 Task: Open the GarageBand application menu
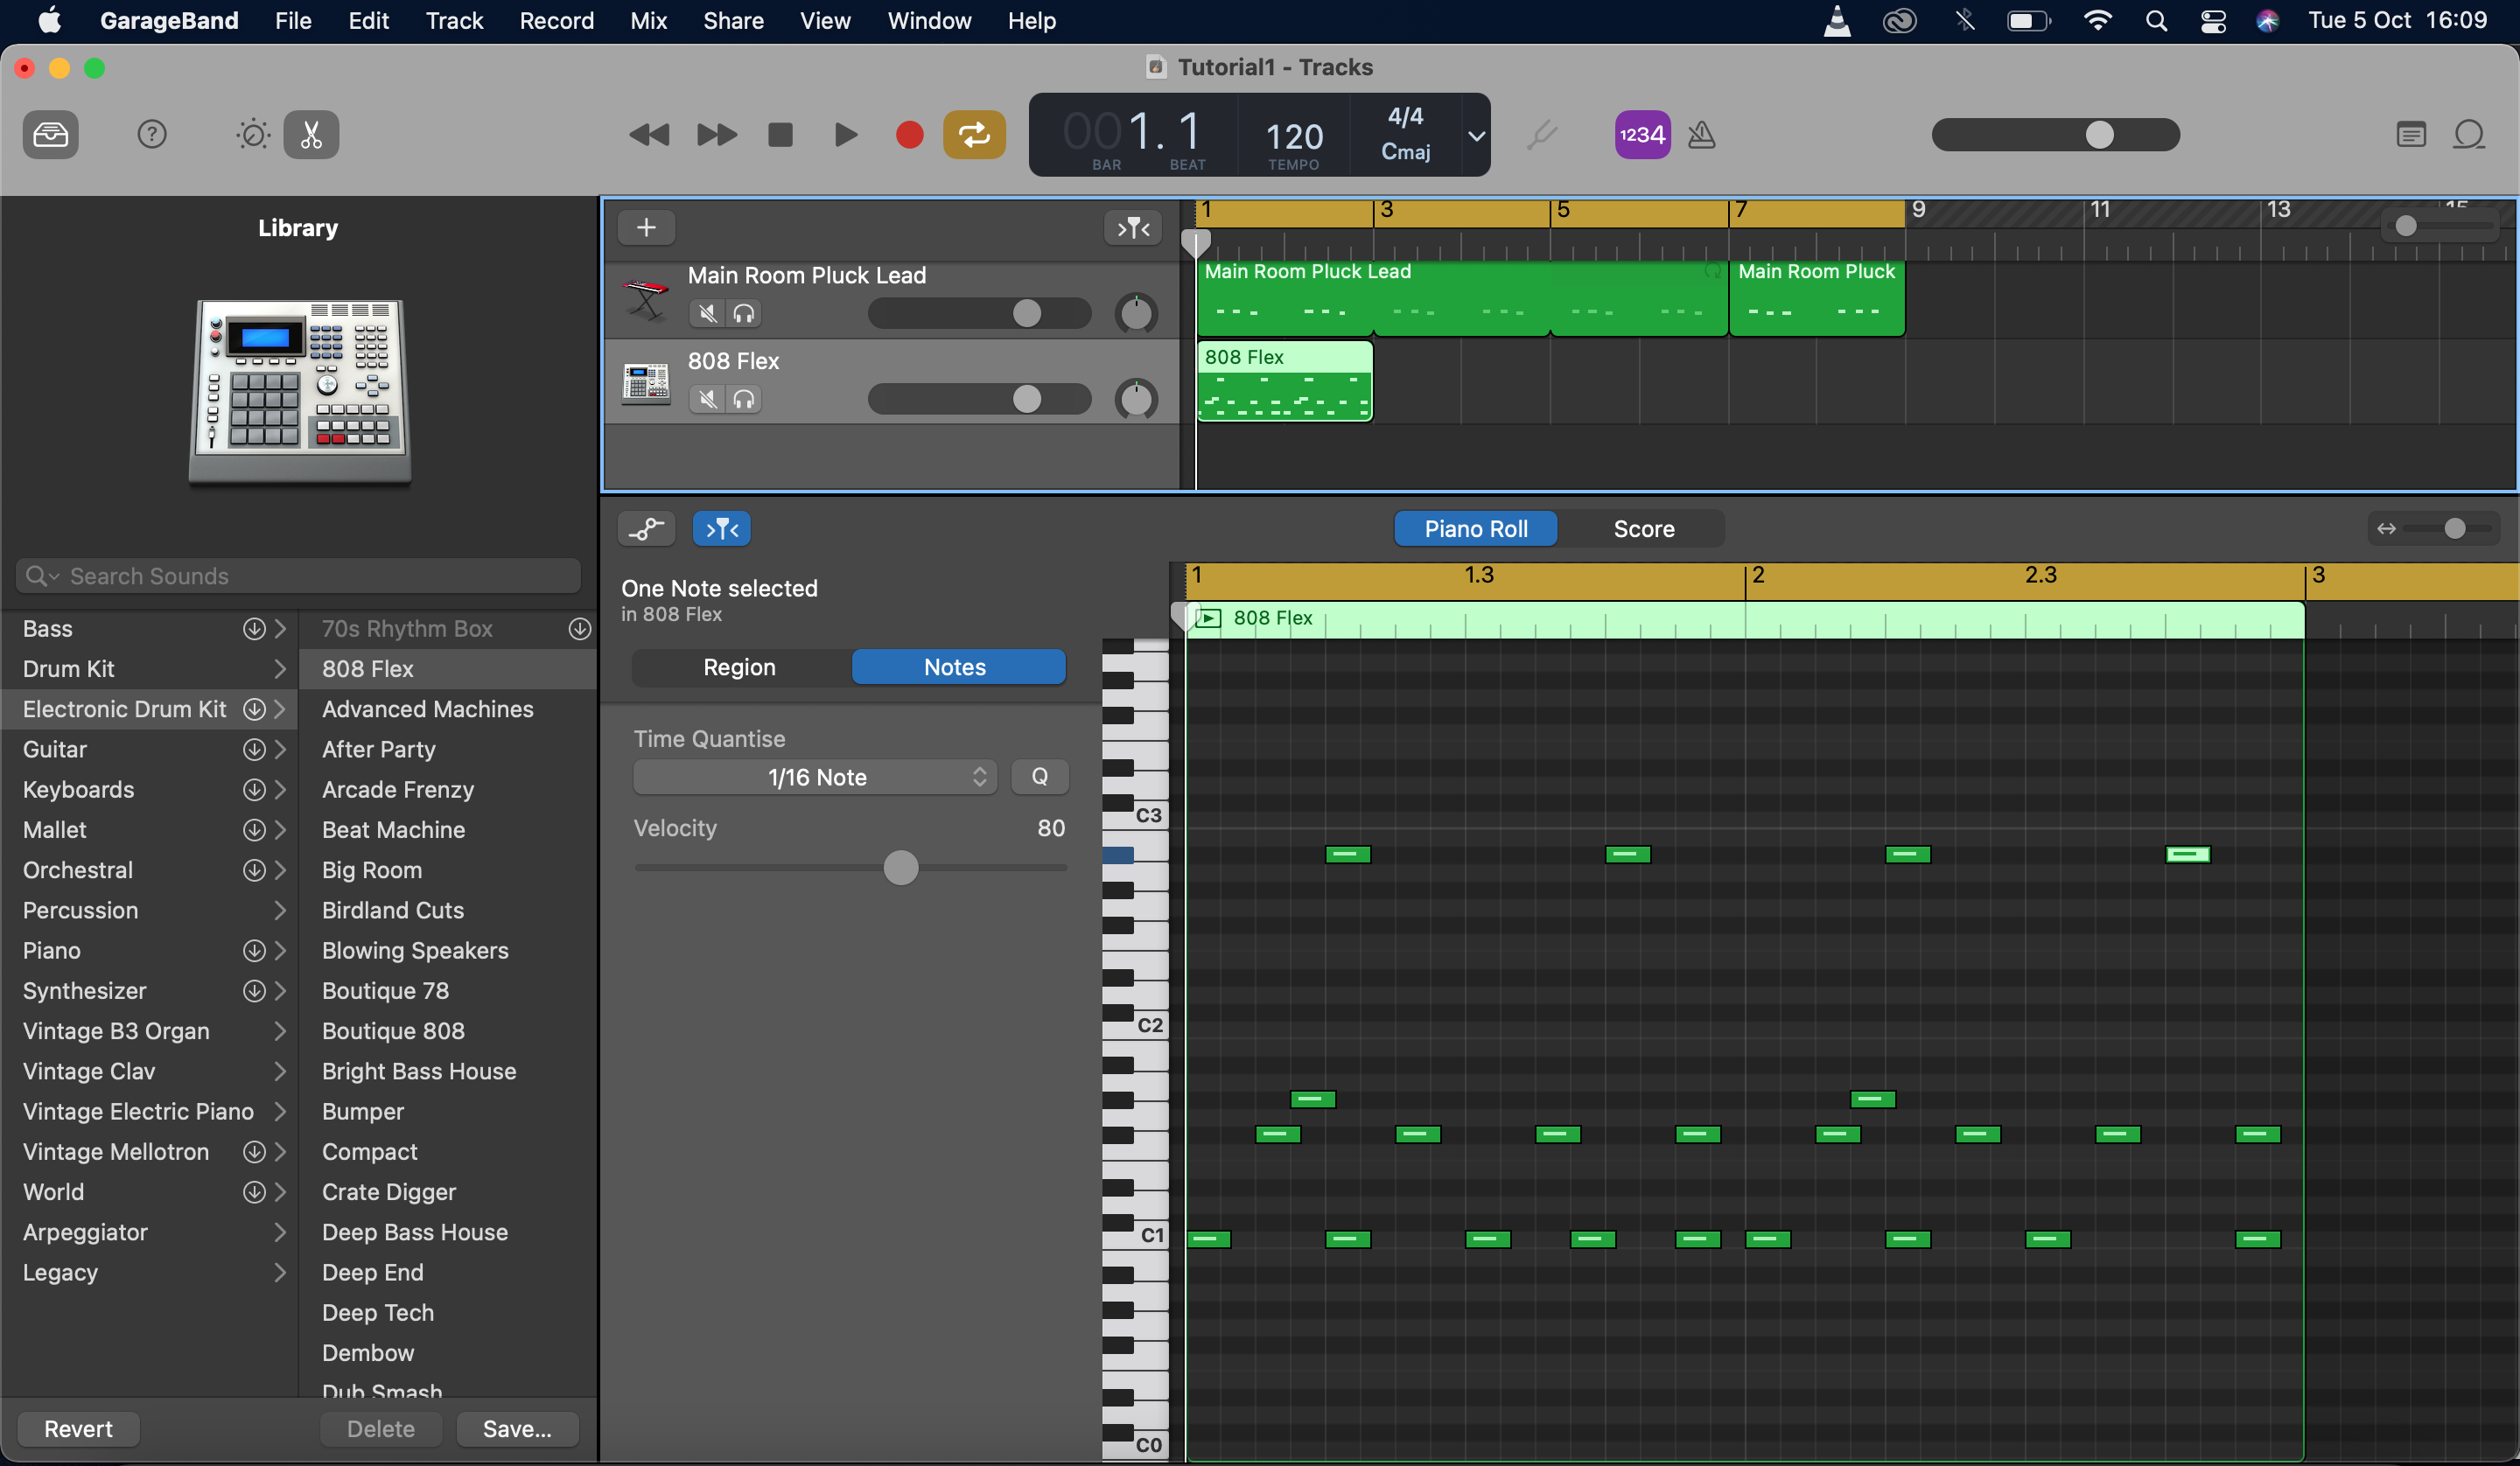(169, 19)
